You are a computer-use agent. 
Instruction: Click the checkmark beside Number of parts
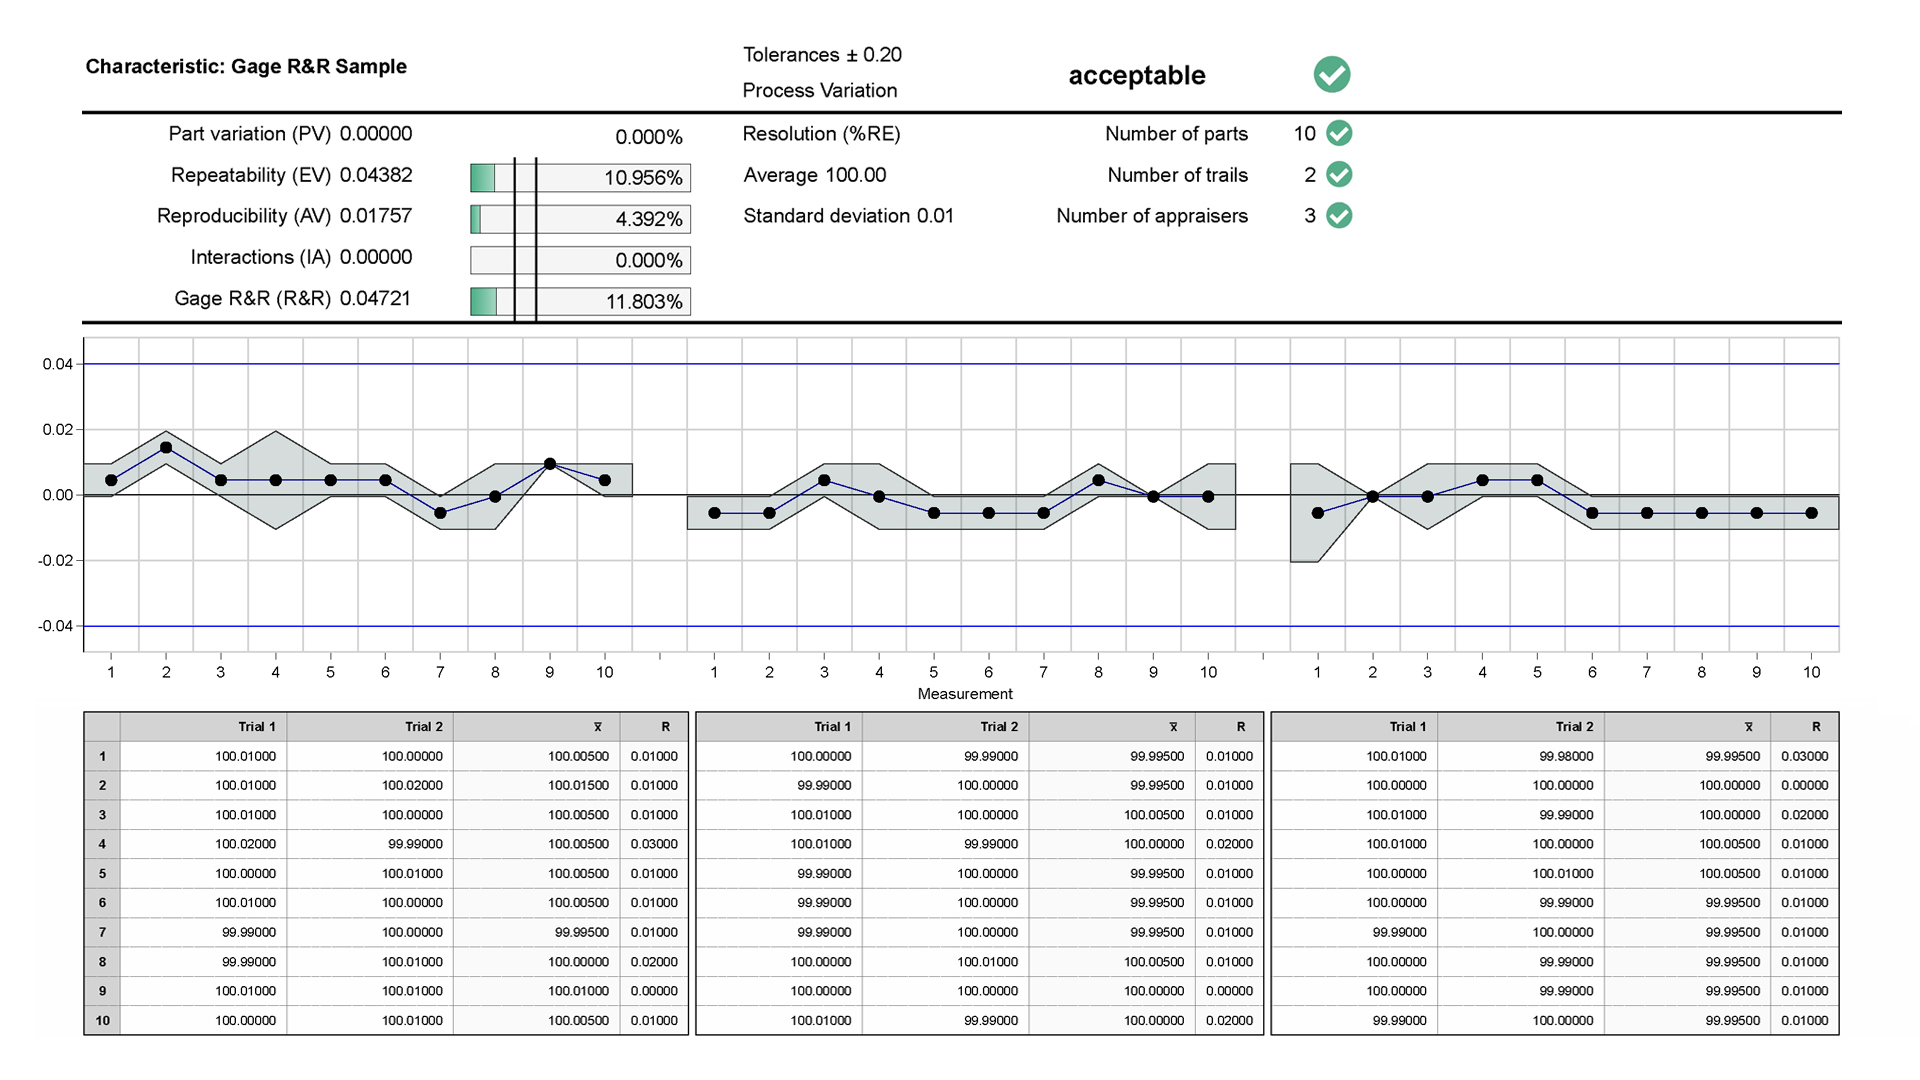1339,134
